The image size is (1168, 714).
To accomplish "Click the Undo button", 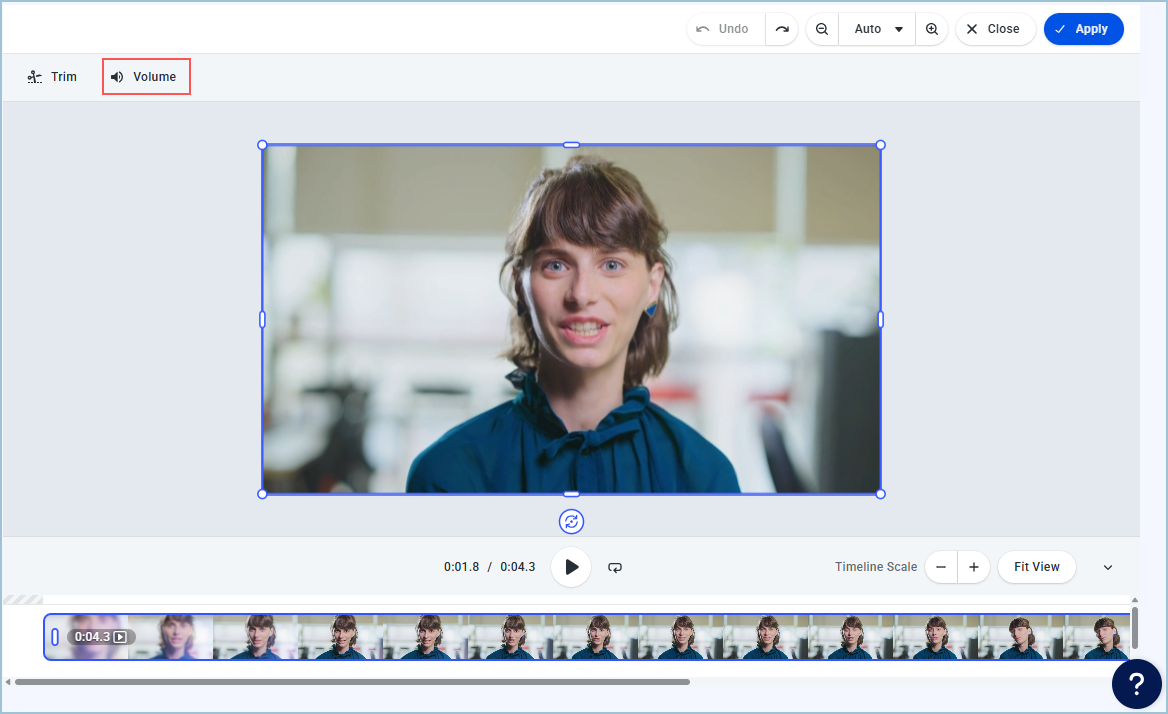I will [x=724, y=29].
